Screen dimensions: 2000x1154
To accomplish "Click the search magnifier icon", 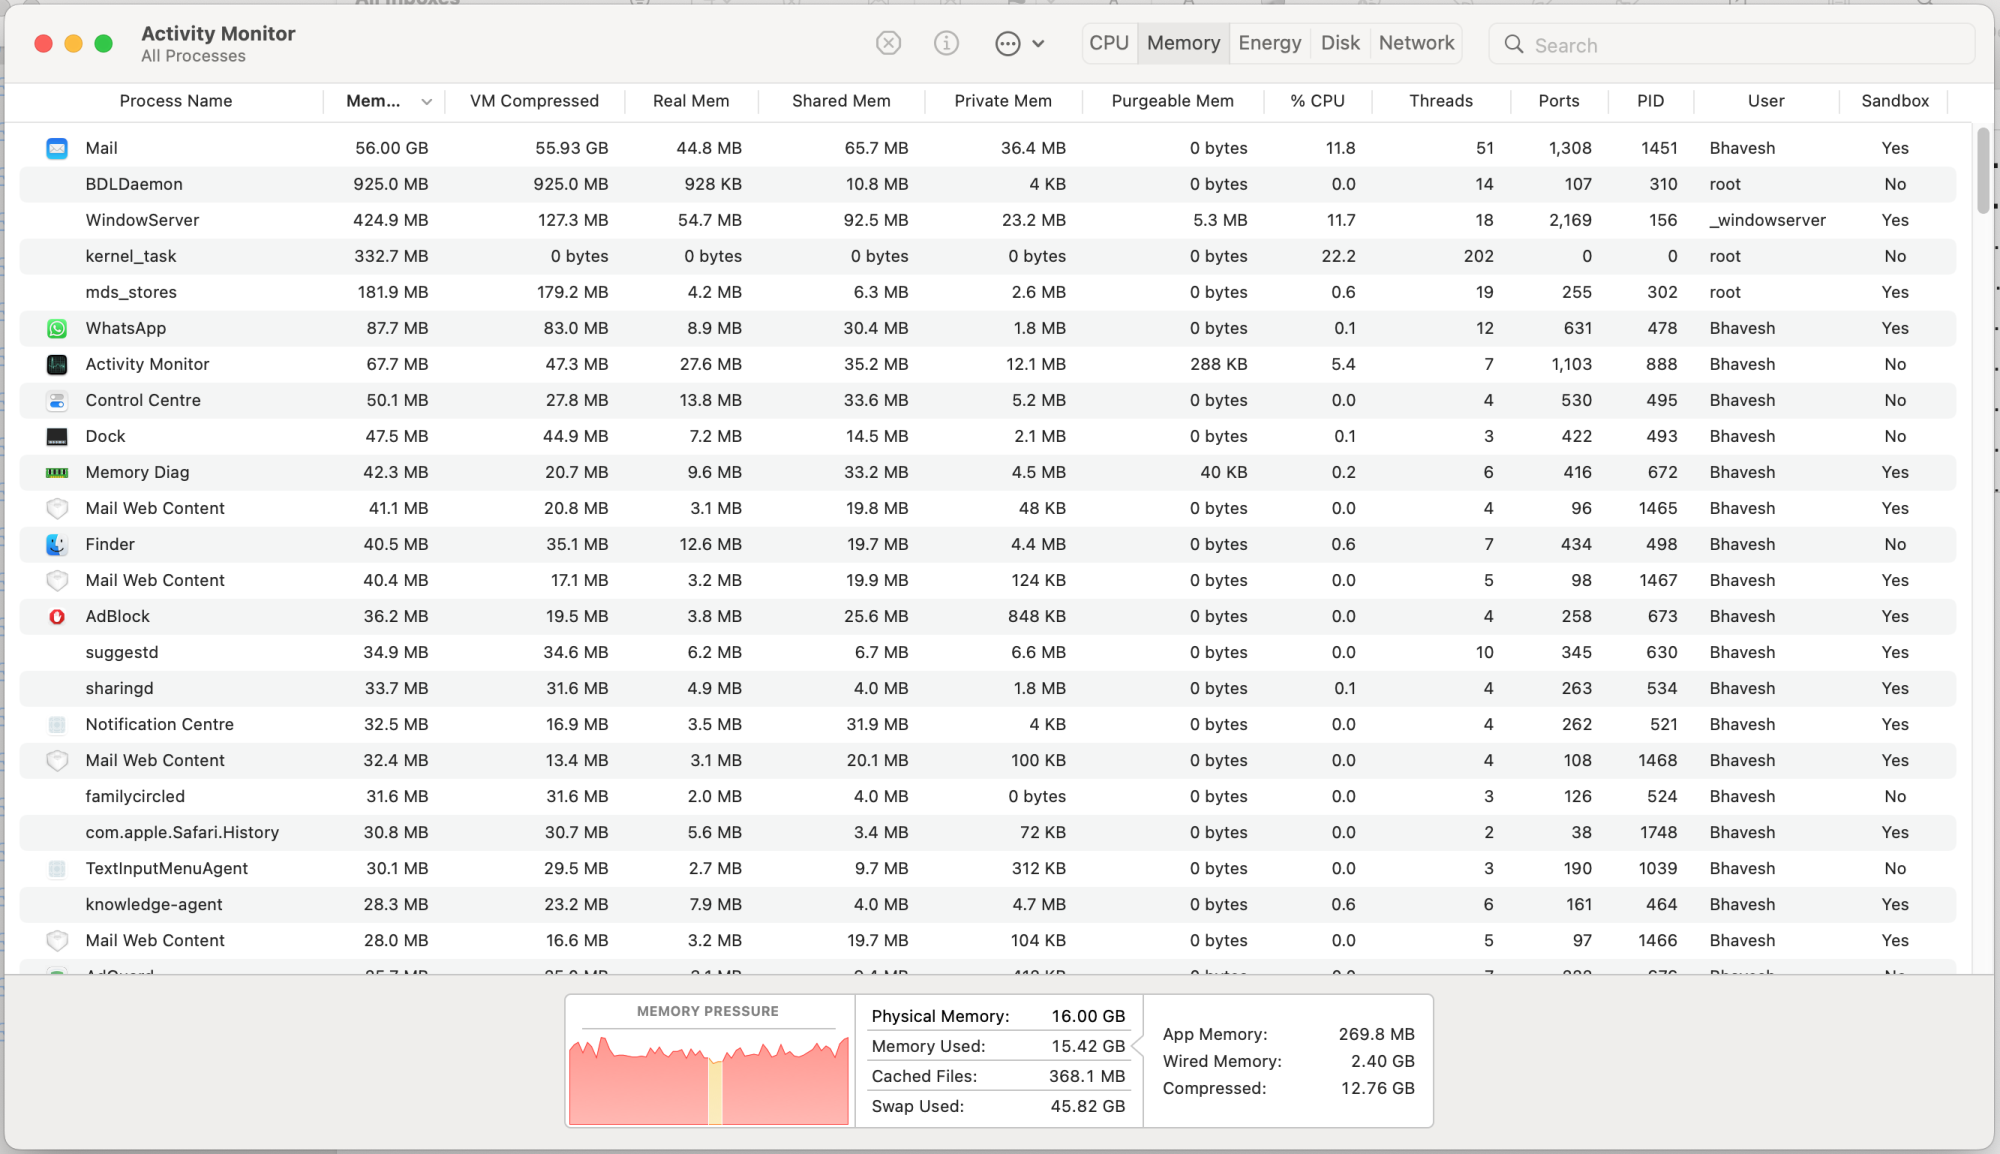I will (x=1514, y=44).
